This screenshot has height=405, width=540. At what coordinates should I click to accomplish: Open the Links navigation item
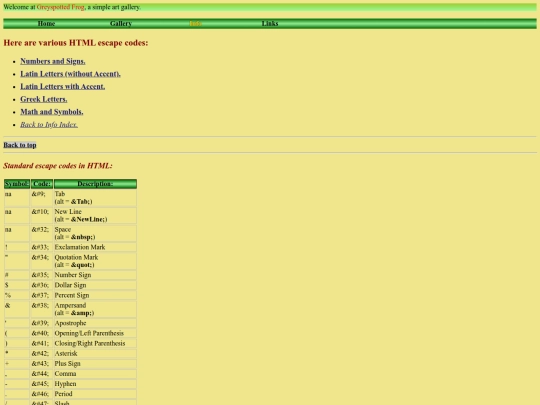pos(270,23)
